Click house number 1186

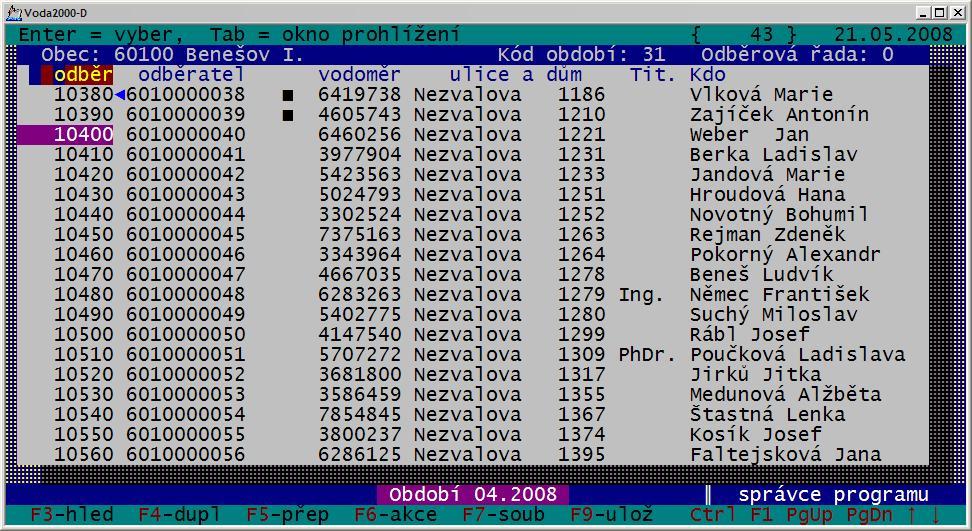point(581,95)
